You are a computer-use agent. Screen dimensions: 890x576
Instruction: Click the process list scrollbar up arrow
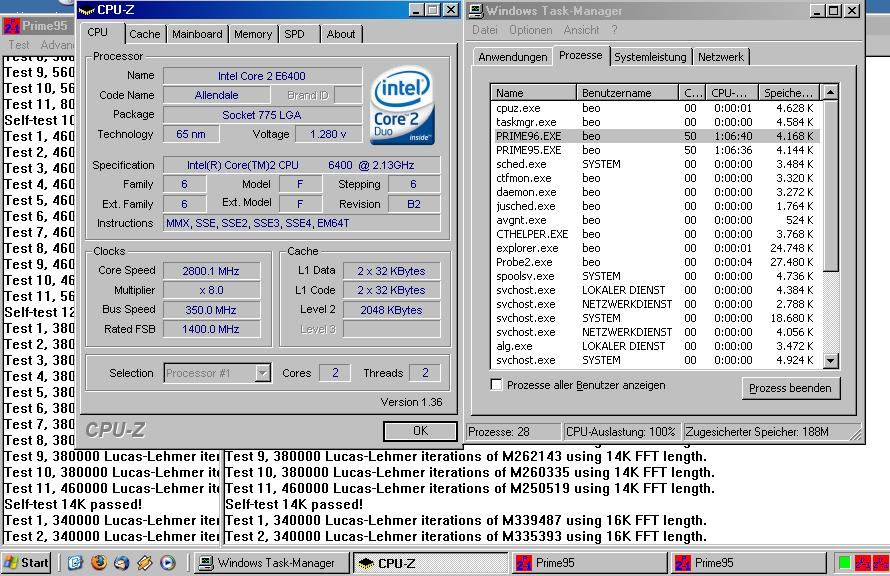830,93
